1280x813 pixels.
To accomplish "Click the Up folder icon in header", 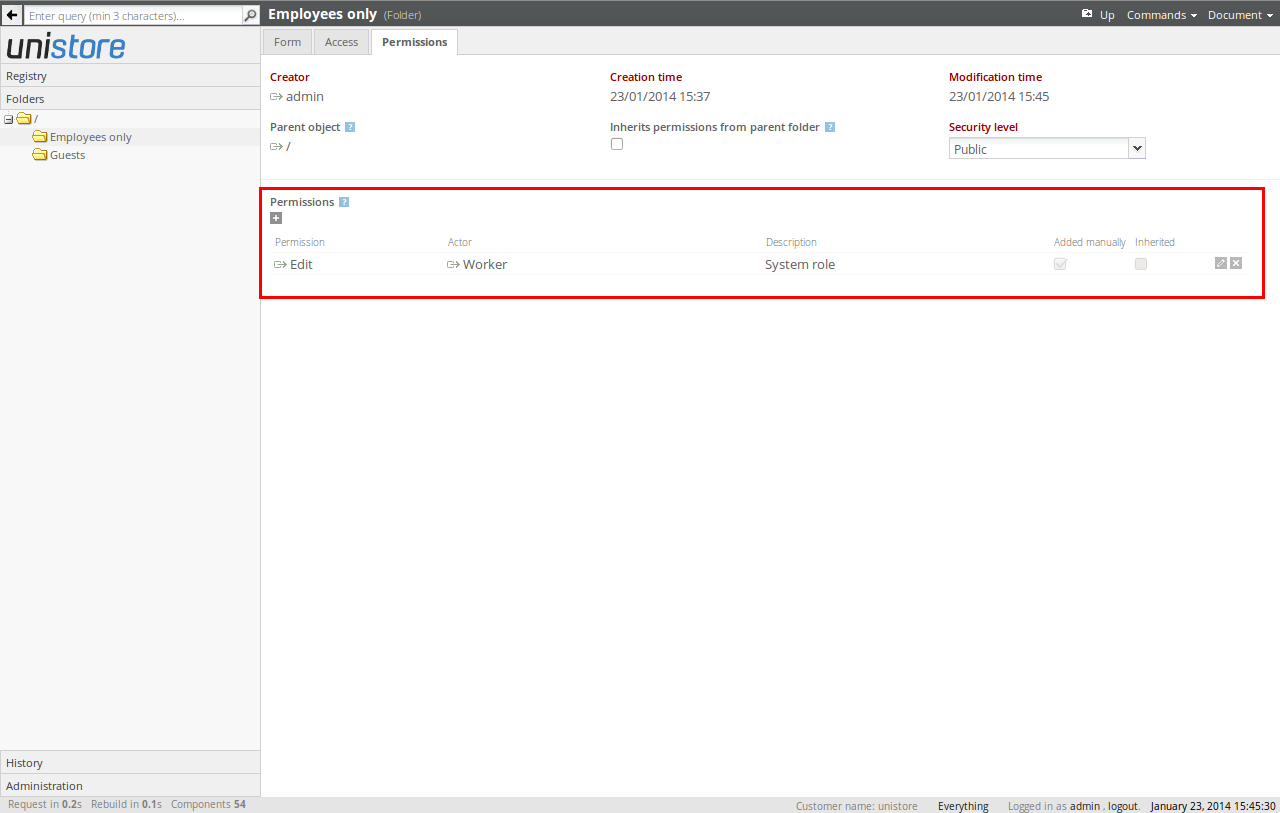I will [x=1087, y=14].
